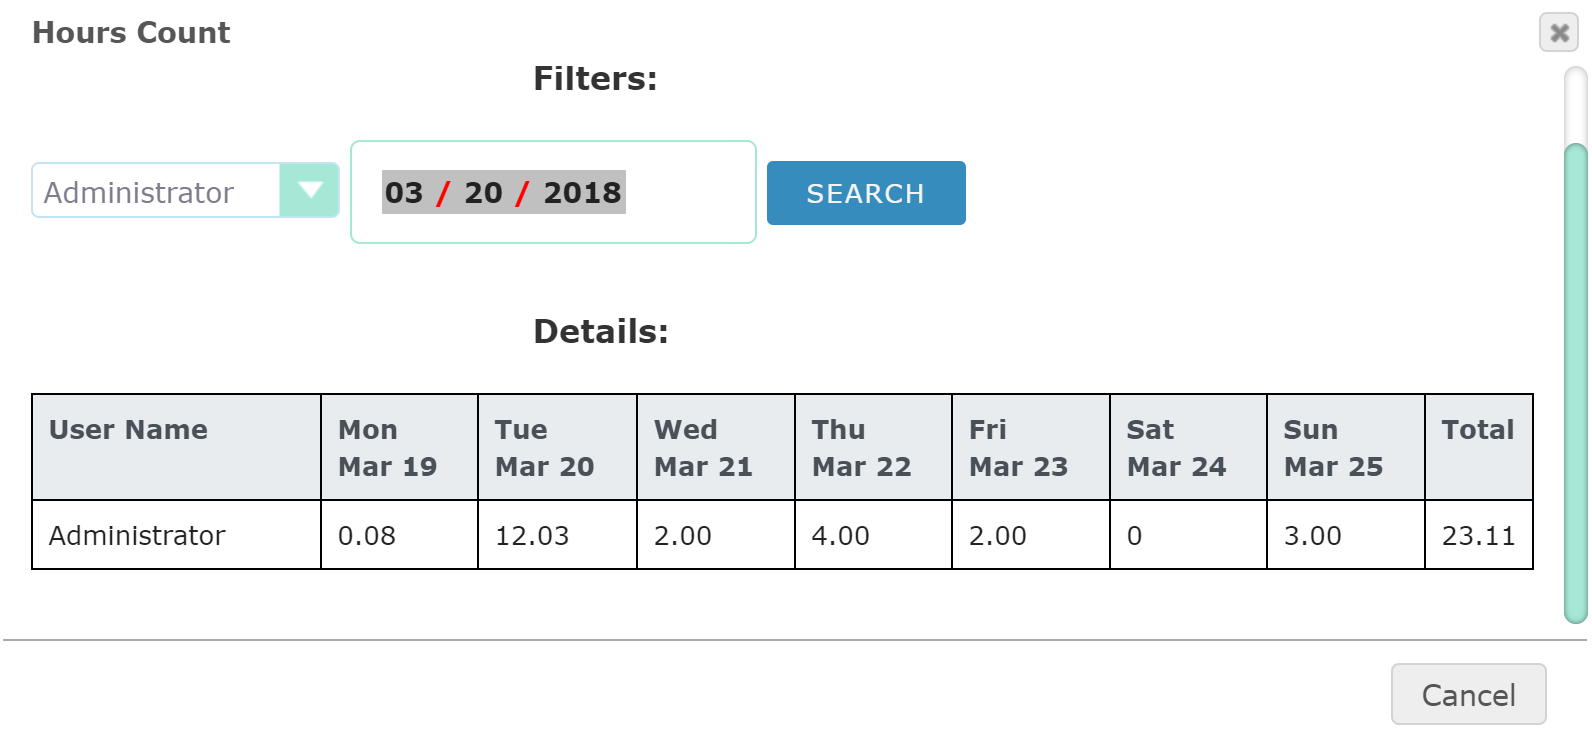The width and height of the screenshot is (1592, 741).
Task: Click the Hours Count dialog title
Action: 130,32
